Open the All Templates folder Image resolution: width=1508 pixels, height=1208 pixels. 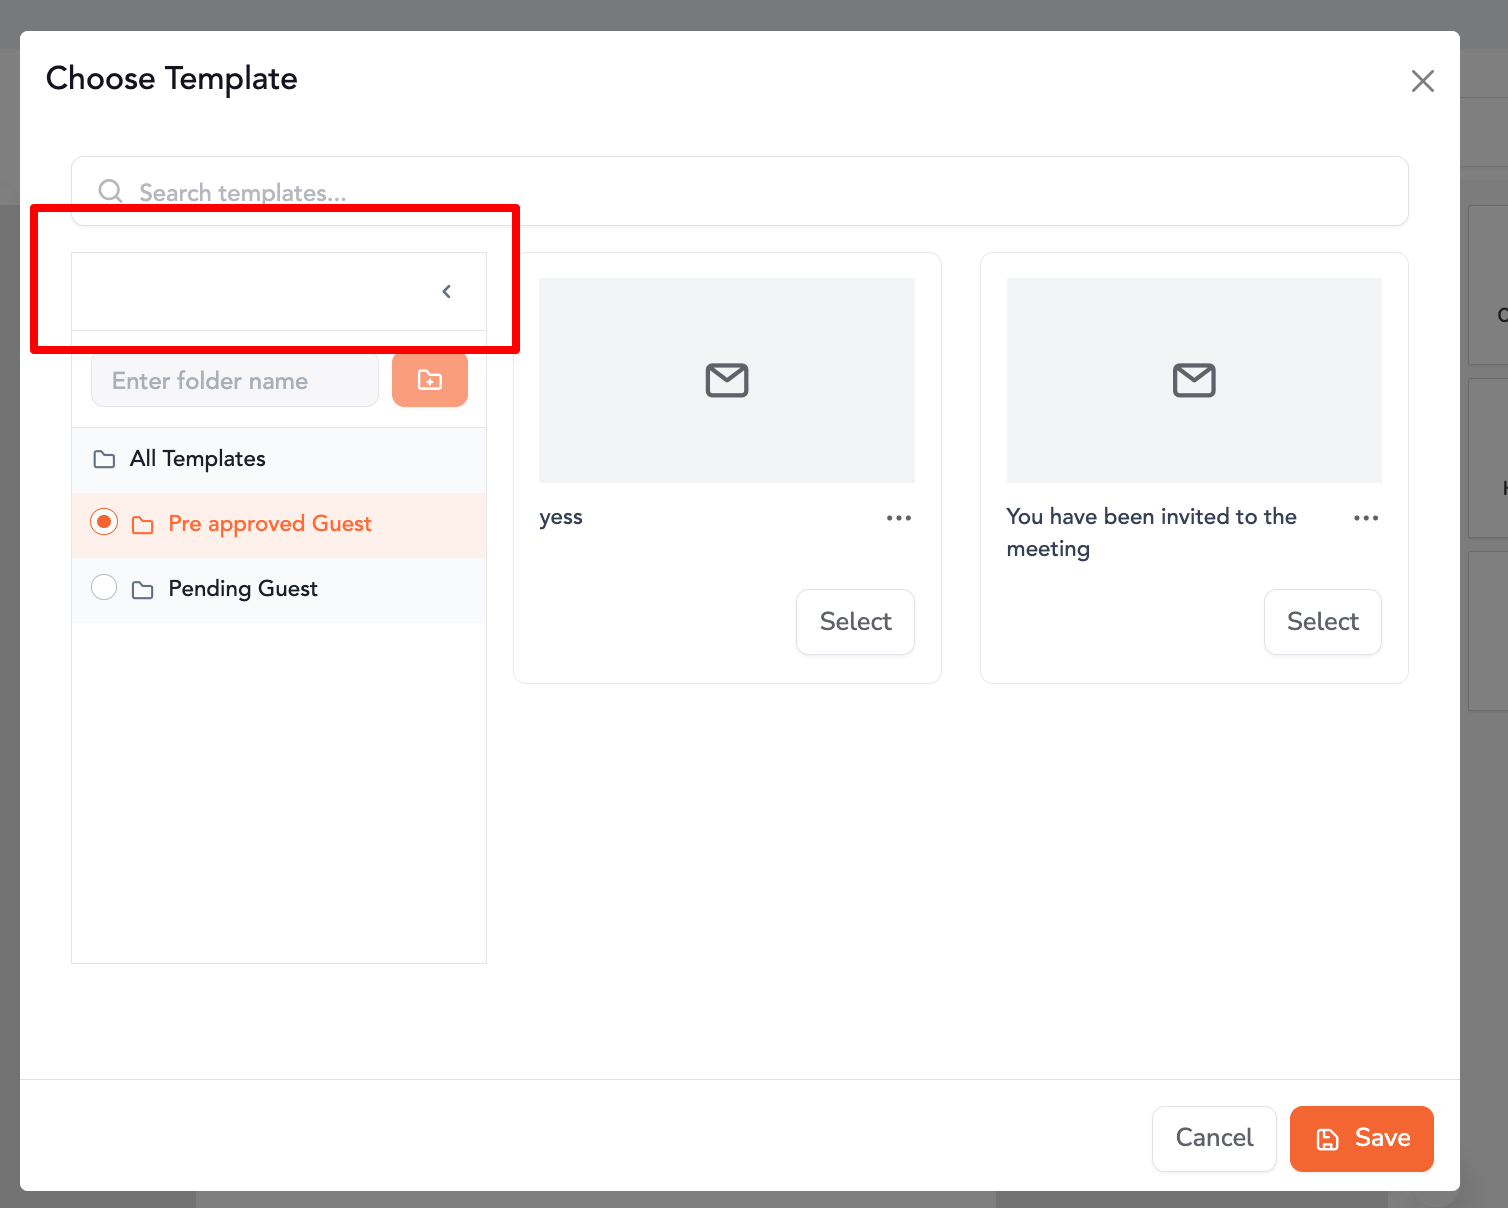pyautogui.click(x=198, y=459)
